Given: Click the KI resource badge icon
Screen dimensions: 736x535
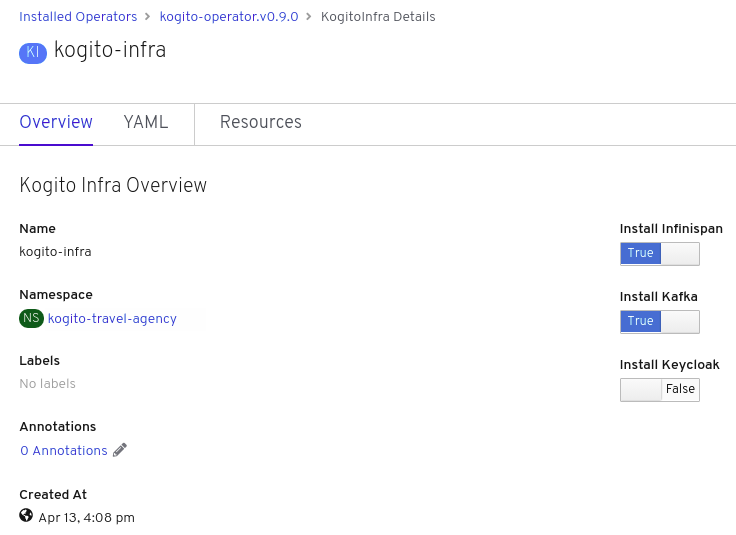Looking at the screenshot, I should [x=33, y=53].
